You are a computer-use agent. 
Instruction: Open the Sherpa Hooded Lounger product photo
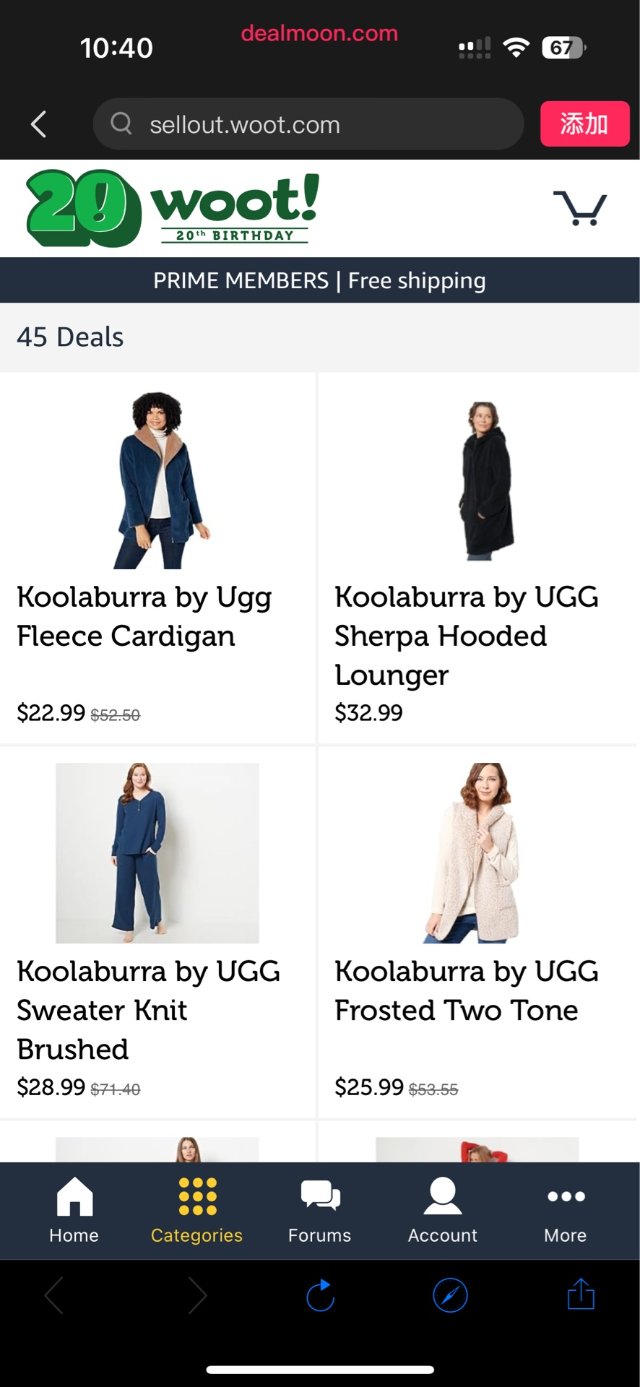tap(478, 479)
